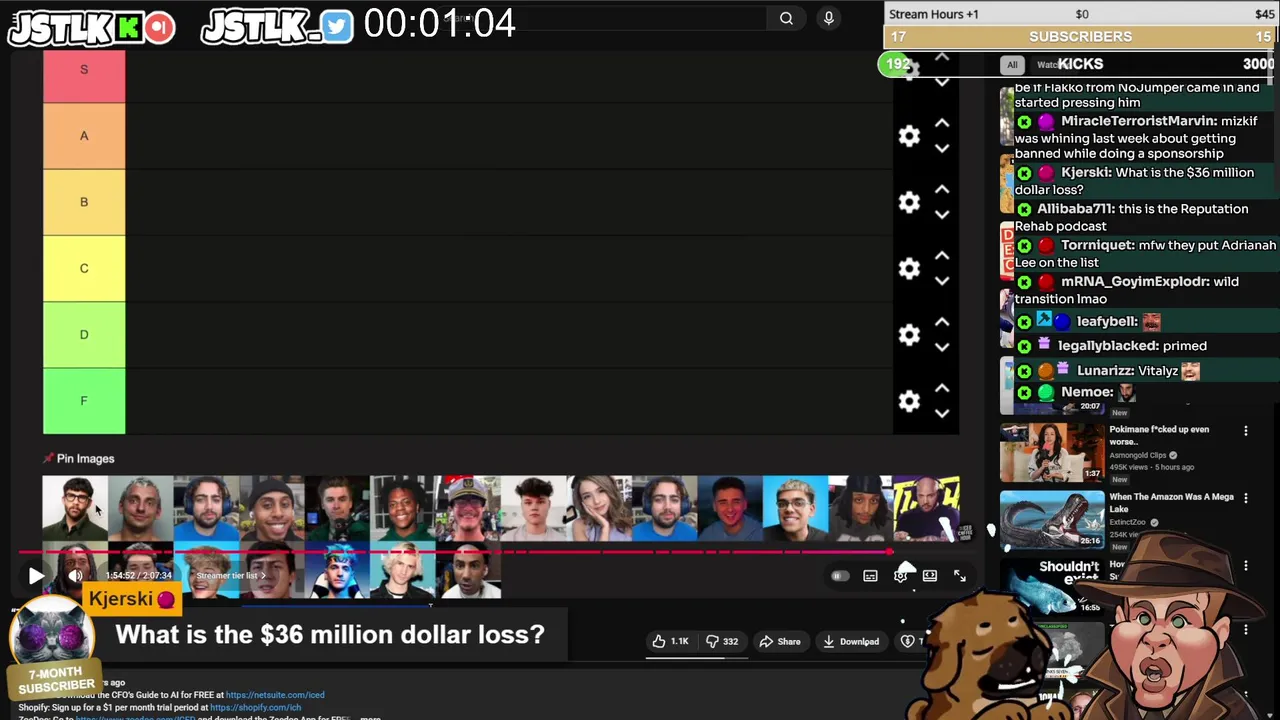Click the Kick badge beside leafybell's name

pyautogui.click(x=1024, y=322)
